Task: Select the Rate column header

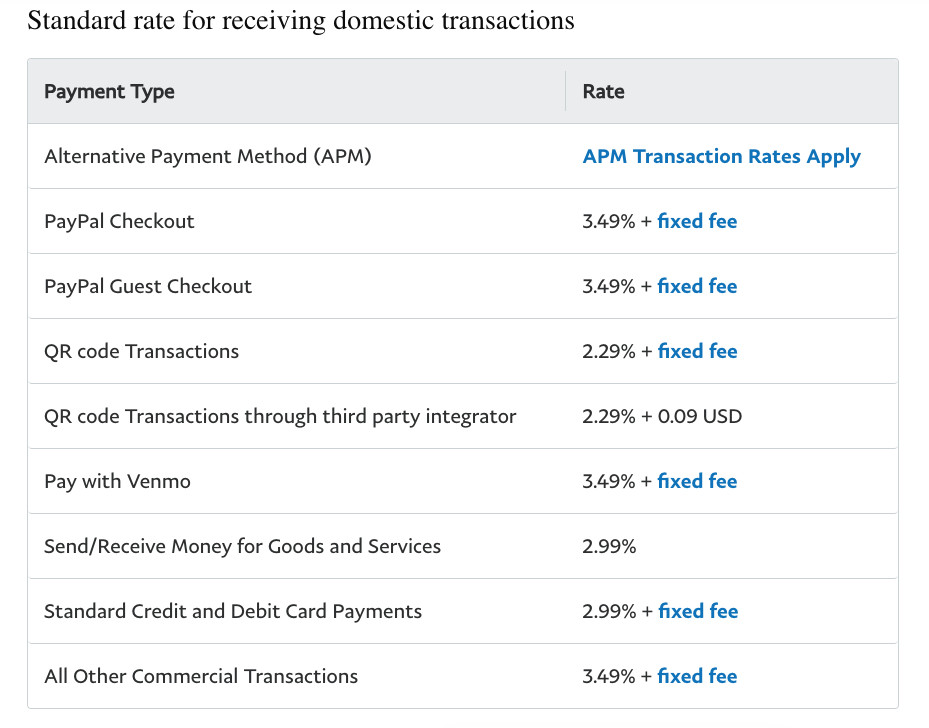Action: [x=603, y=91]
